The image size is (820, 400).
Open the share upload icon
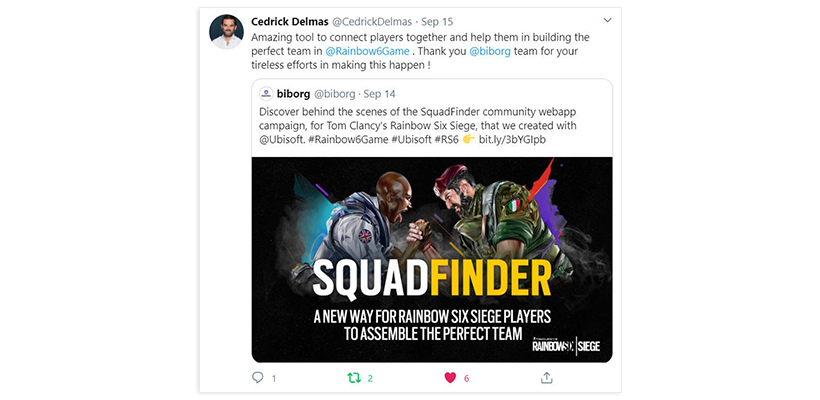pos(546,378)
